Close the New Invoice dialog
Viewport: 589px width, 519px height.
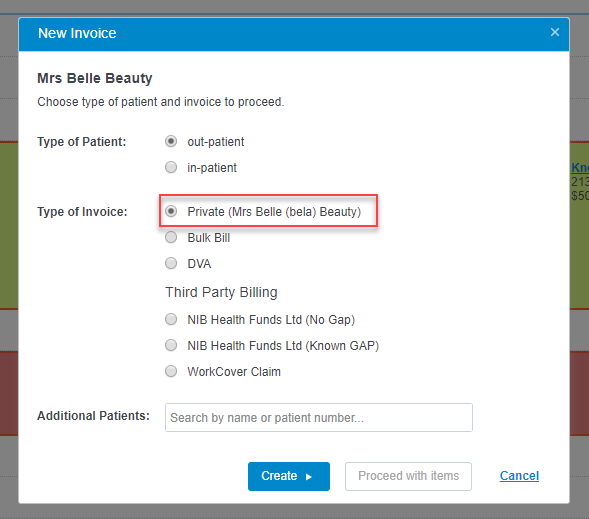tap(554, 32)
